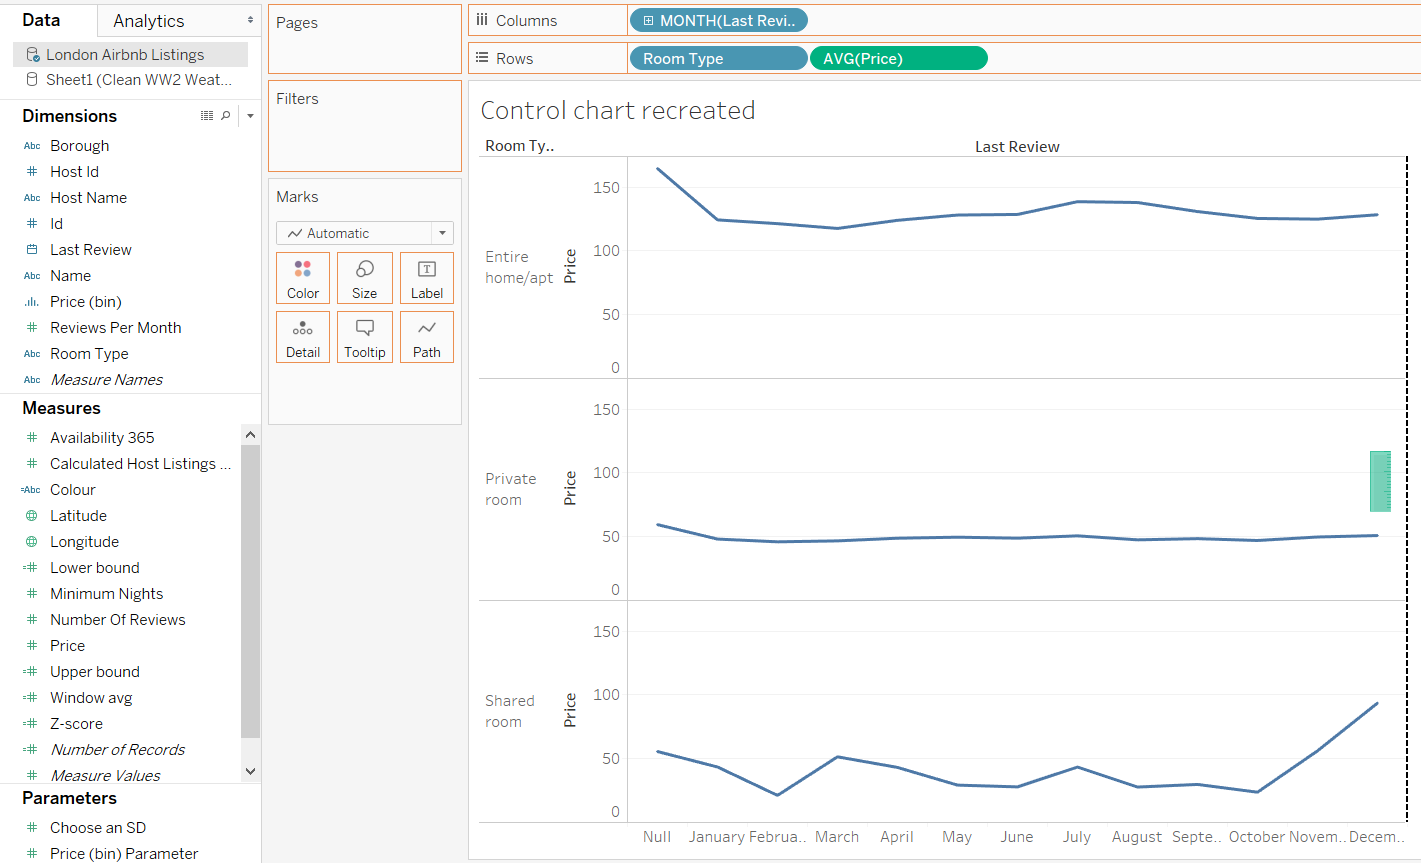Open the MONTH(Last Review) pill dropdown arrow

[796, 19]
